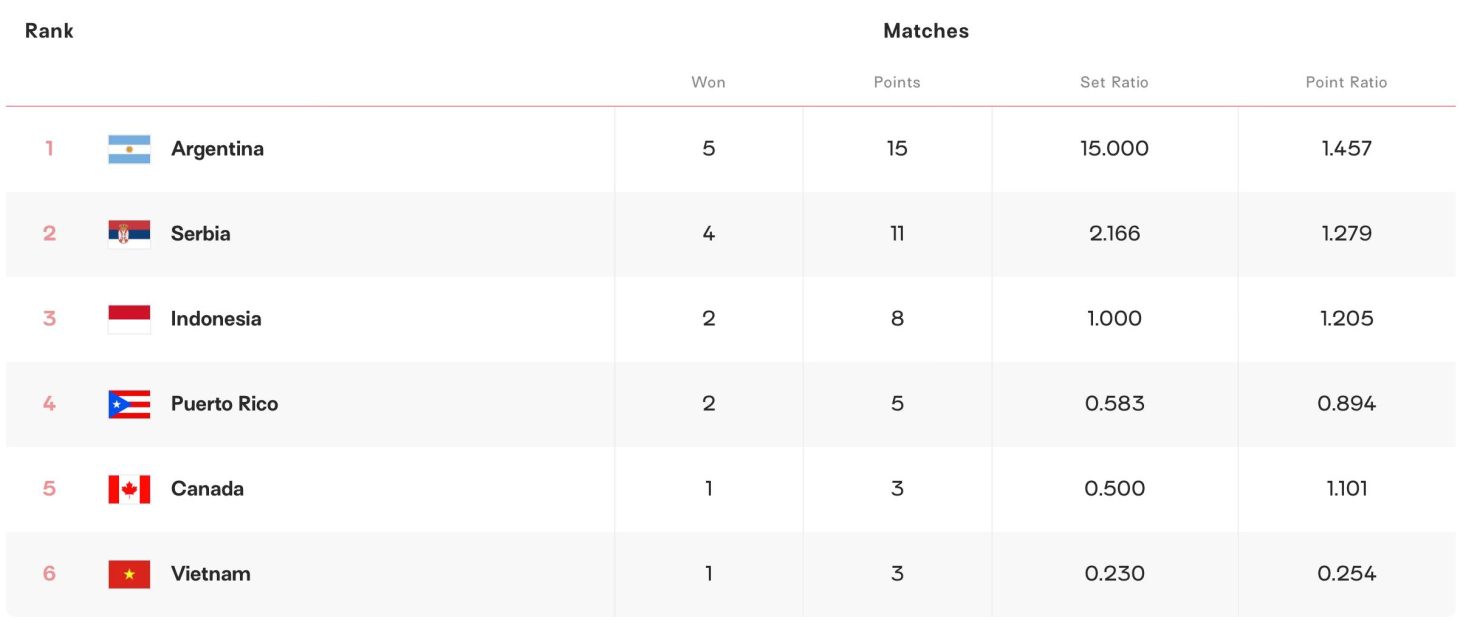Open the Puerto Rico team name
The width and height of the screenshot is (1480, 634).
pyautogui.click(x=224, y=404)
